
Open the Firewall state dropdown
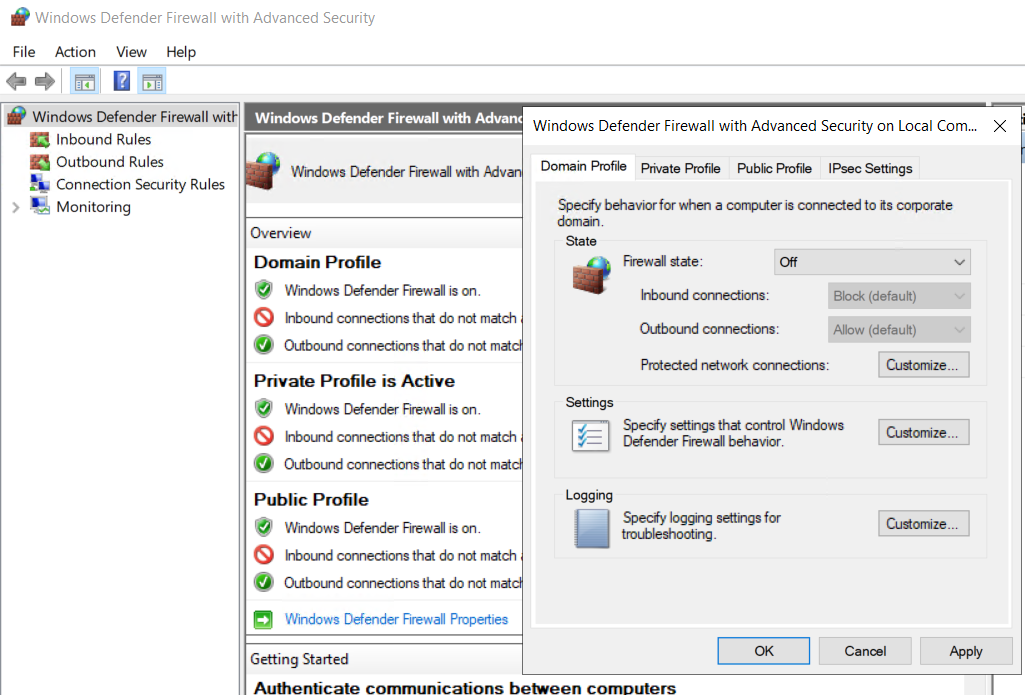point(872,262)
